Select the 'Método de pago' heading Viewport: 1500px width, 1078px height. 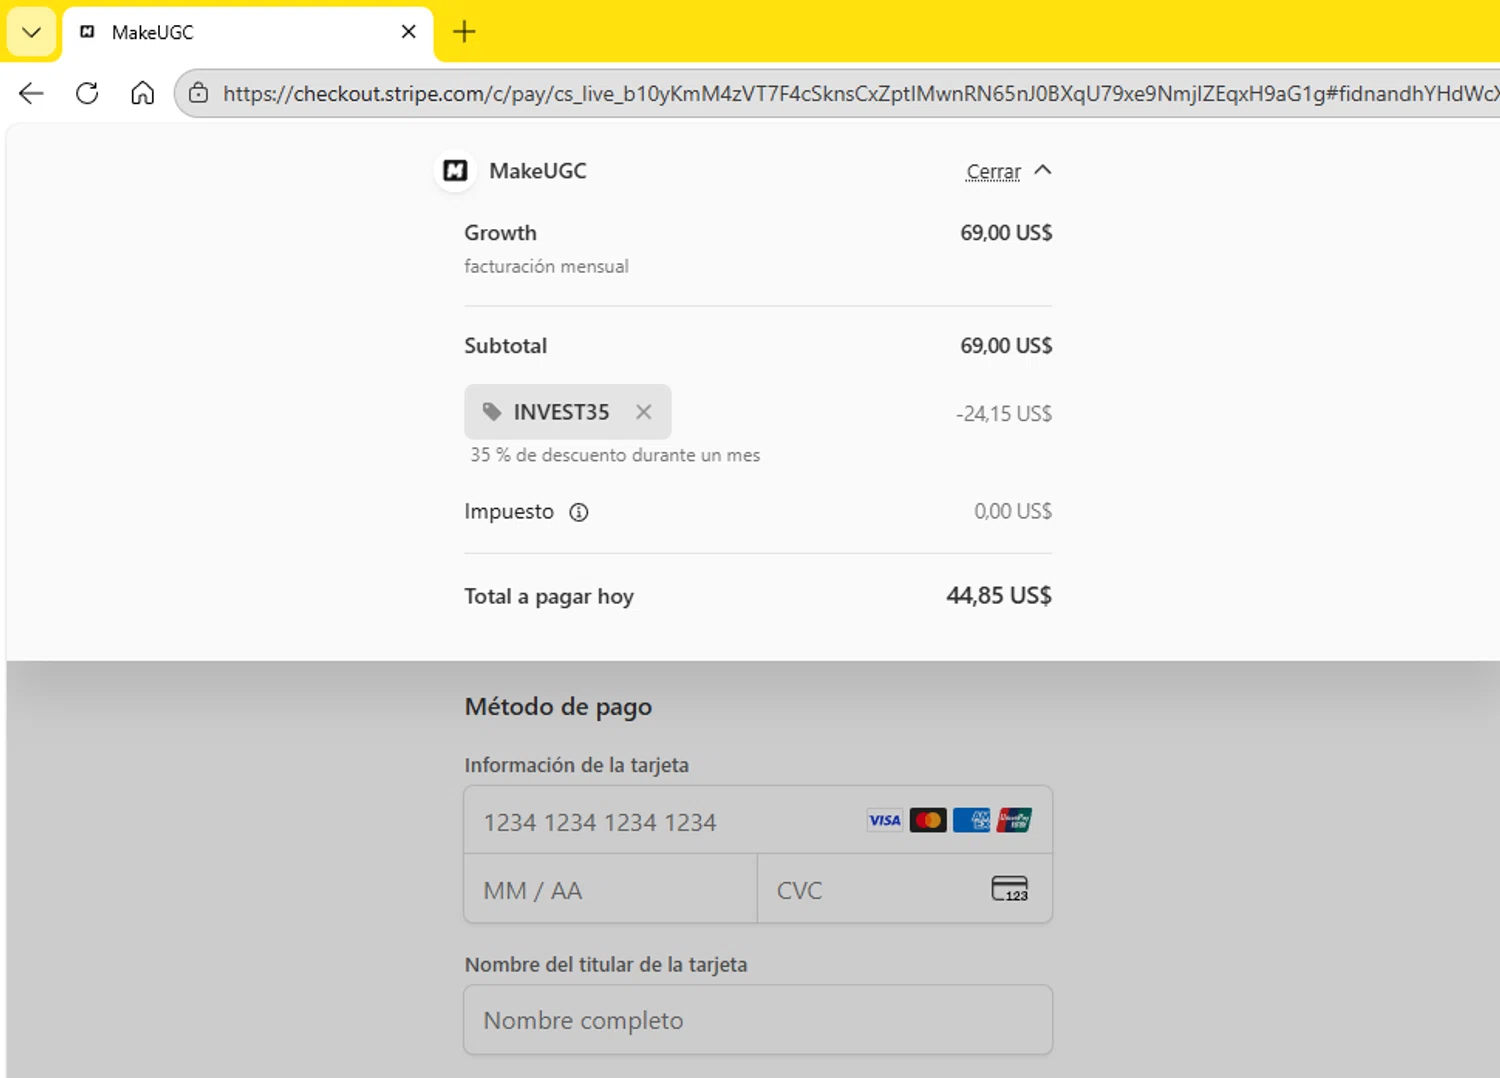coord(558,707)
